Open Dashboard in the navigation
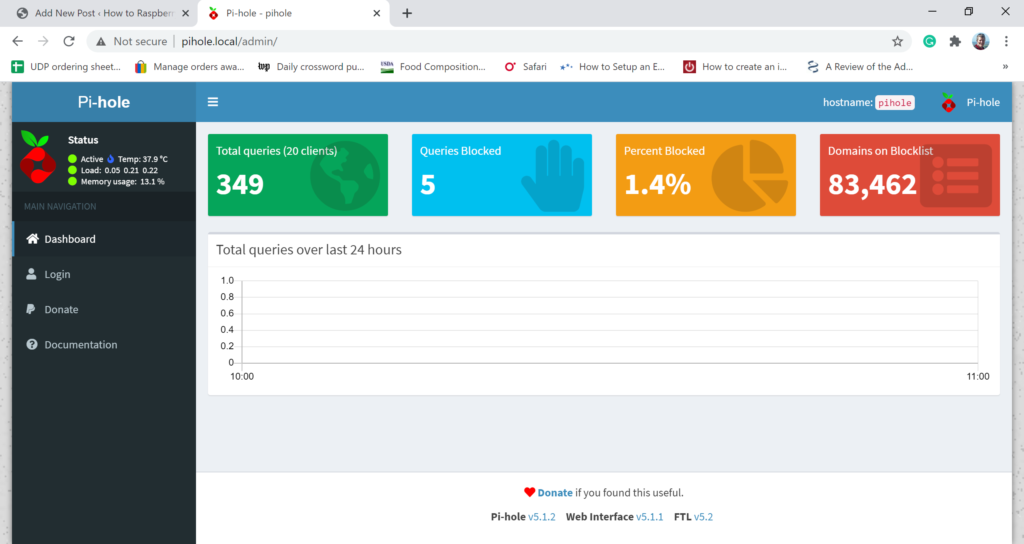The width and height of the screenshot is (1024, 544). [104, 239]
